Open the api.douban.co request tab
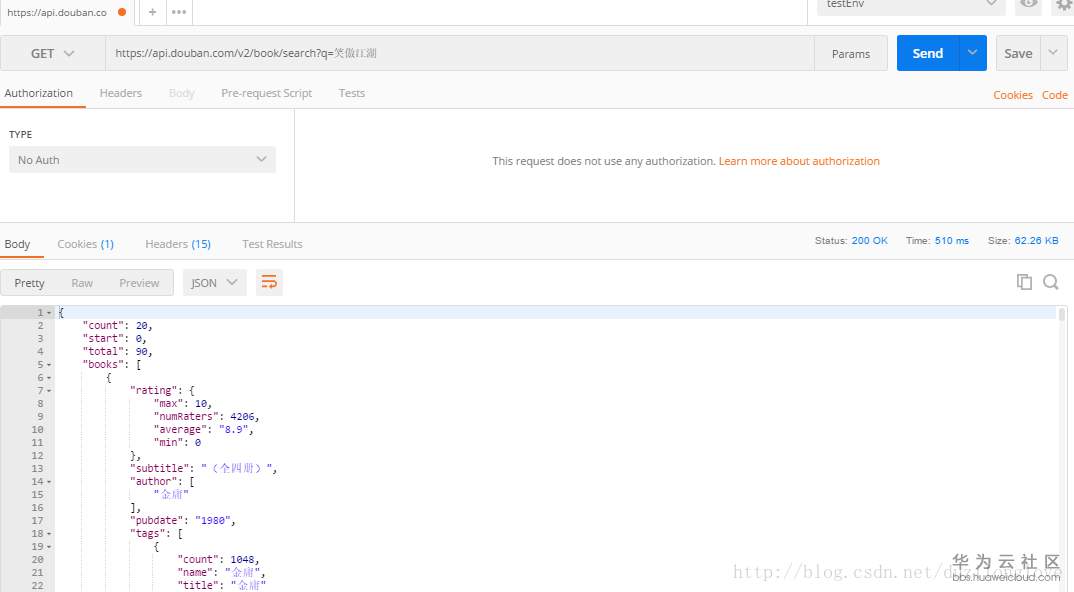This screenshot has width=1074, height=592. (66, 12)
